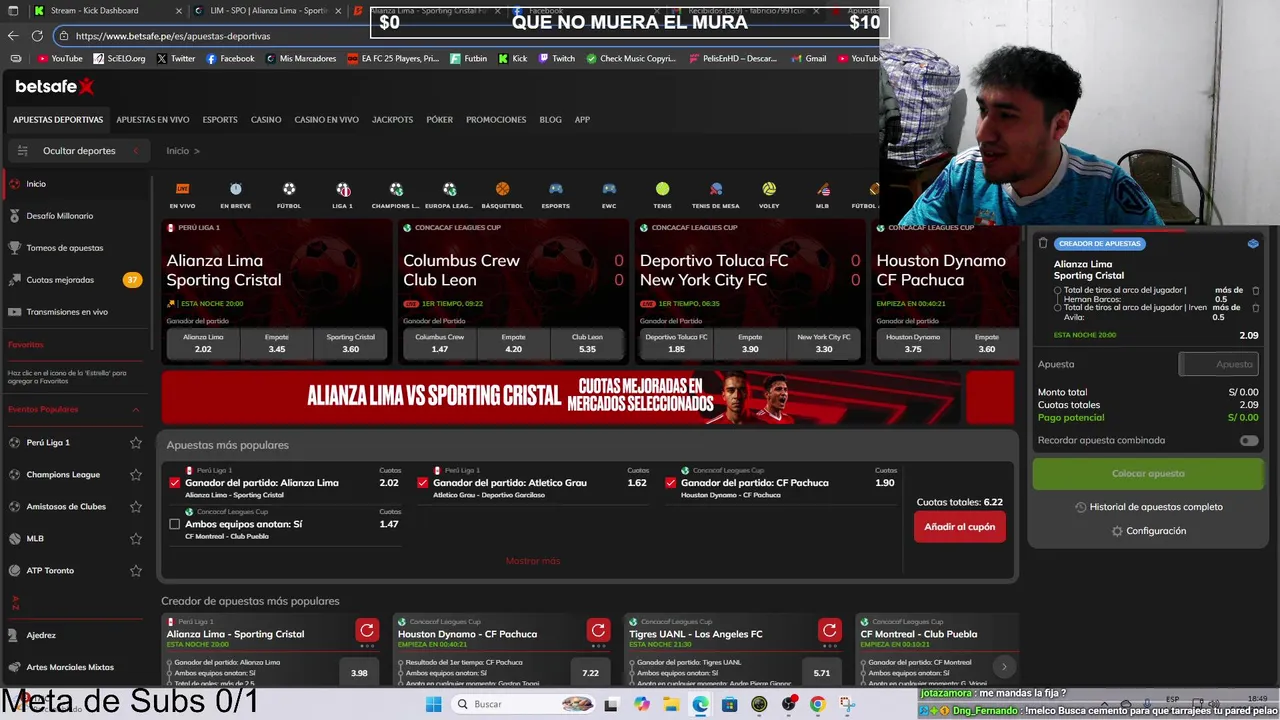The width and height of the screenshot is (1280, 720).
Task: Toggle Recordar apuesta combinada switch
Action: [1249, 440]
